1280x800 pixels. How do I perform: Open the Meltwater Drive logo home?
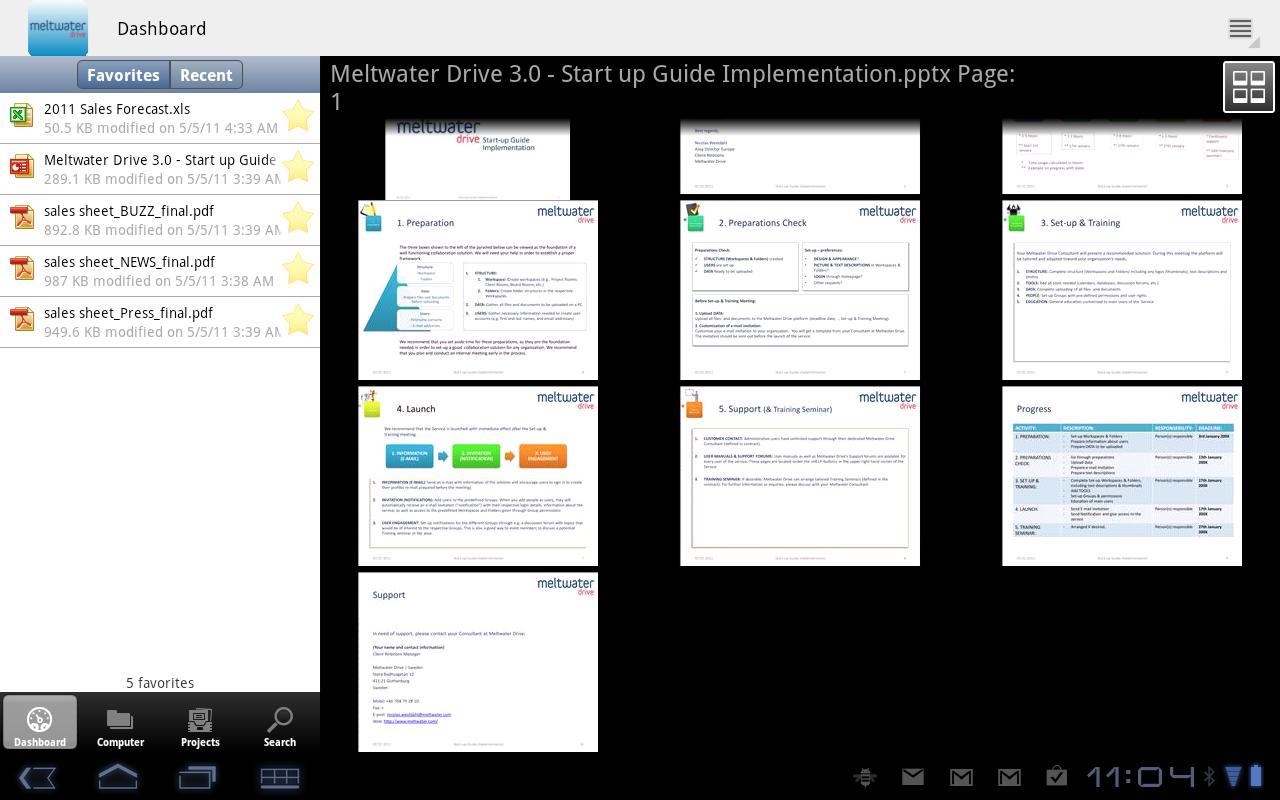coord(58,28)
